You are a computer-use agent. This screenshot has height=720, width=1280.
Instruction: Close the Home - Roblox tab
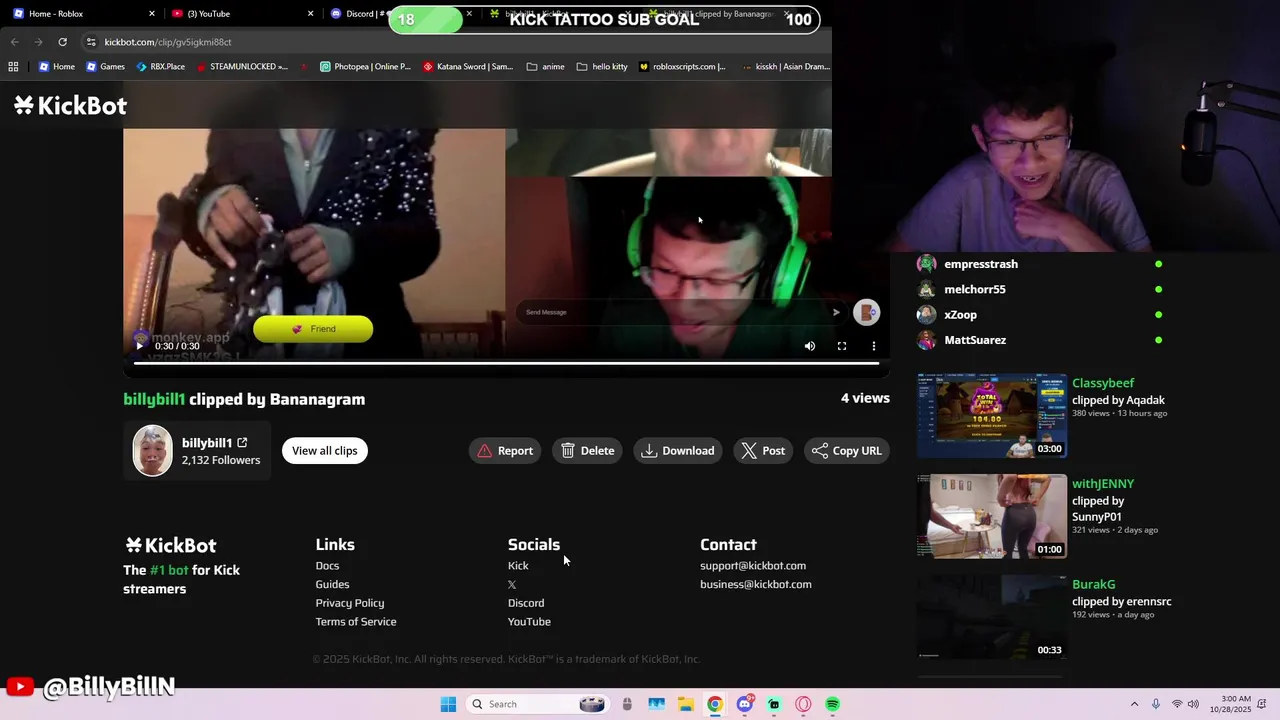152,14
